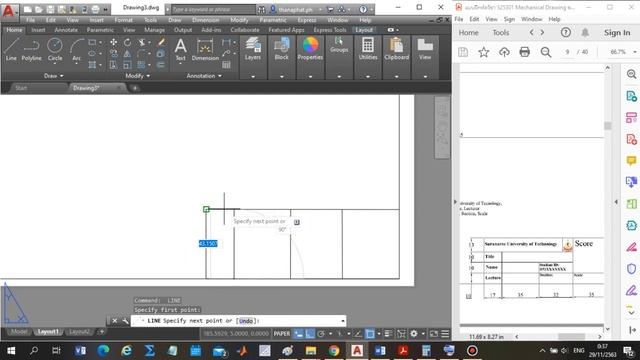Click the Workspace Switching gear icon
The height and width of the screenshot is (360, 640).
[414, 334]
